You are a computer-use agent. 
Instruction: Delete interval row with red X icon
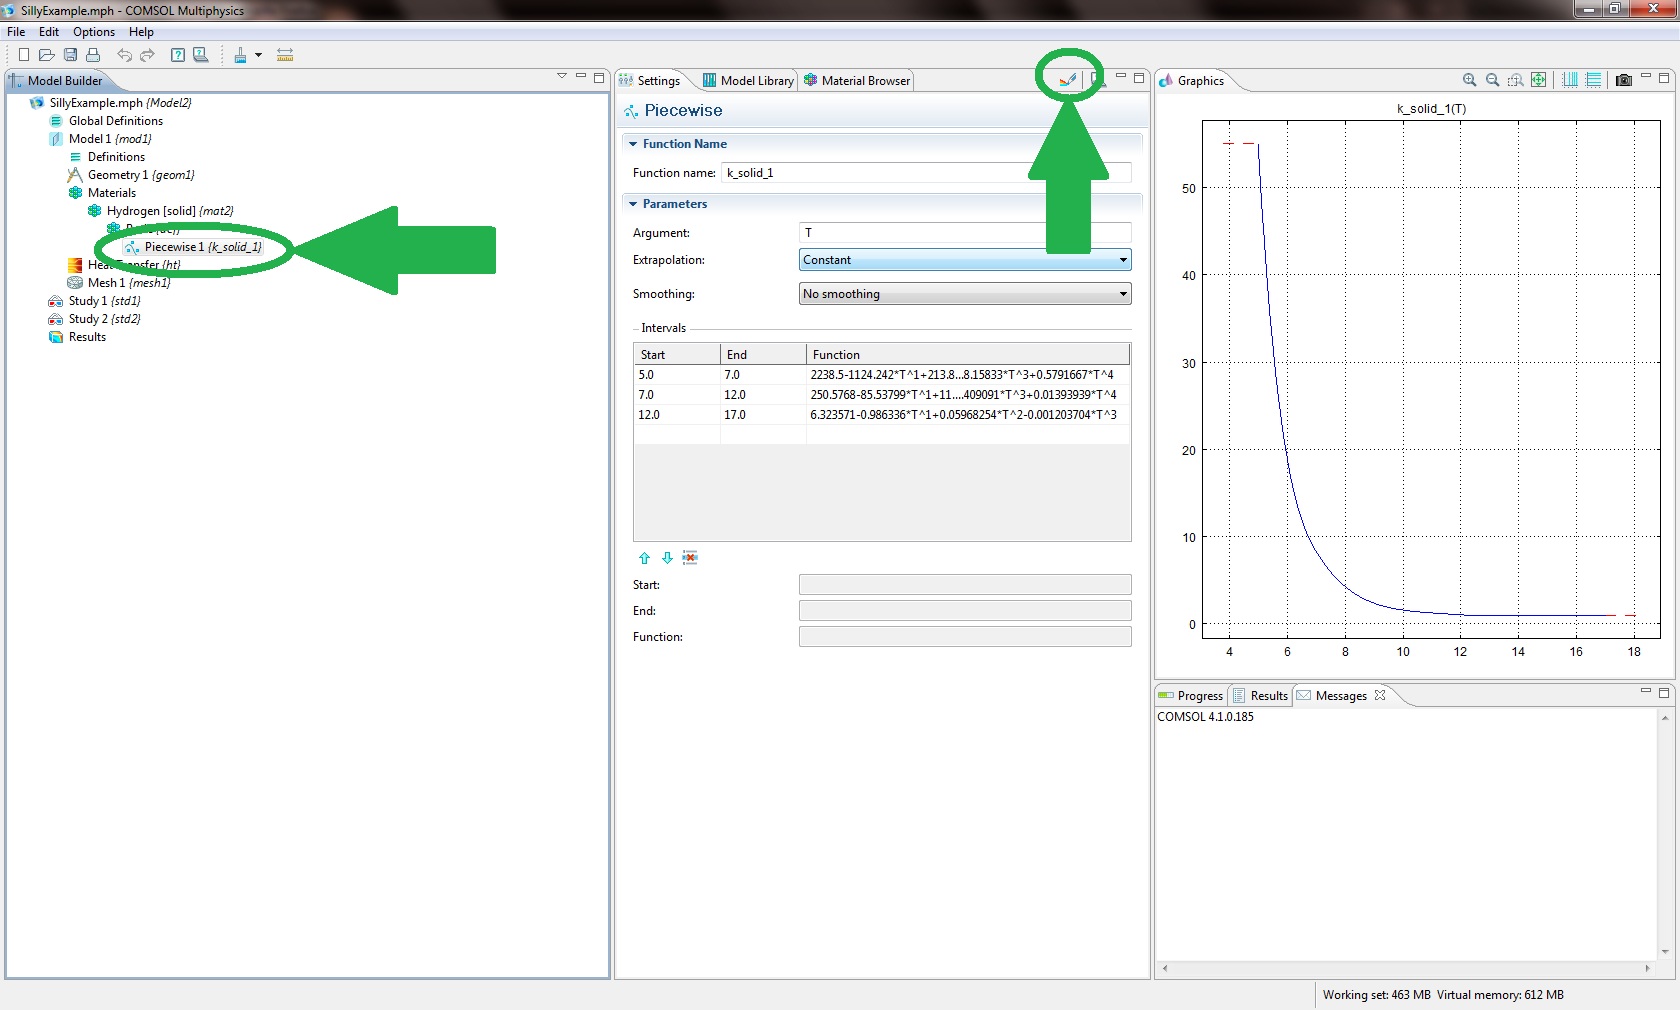point(690,558)
